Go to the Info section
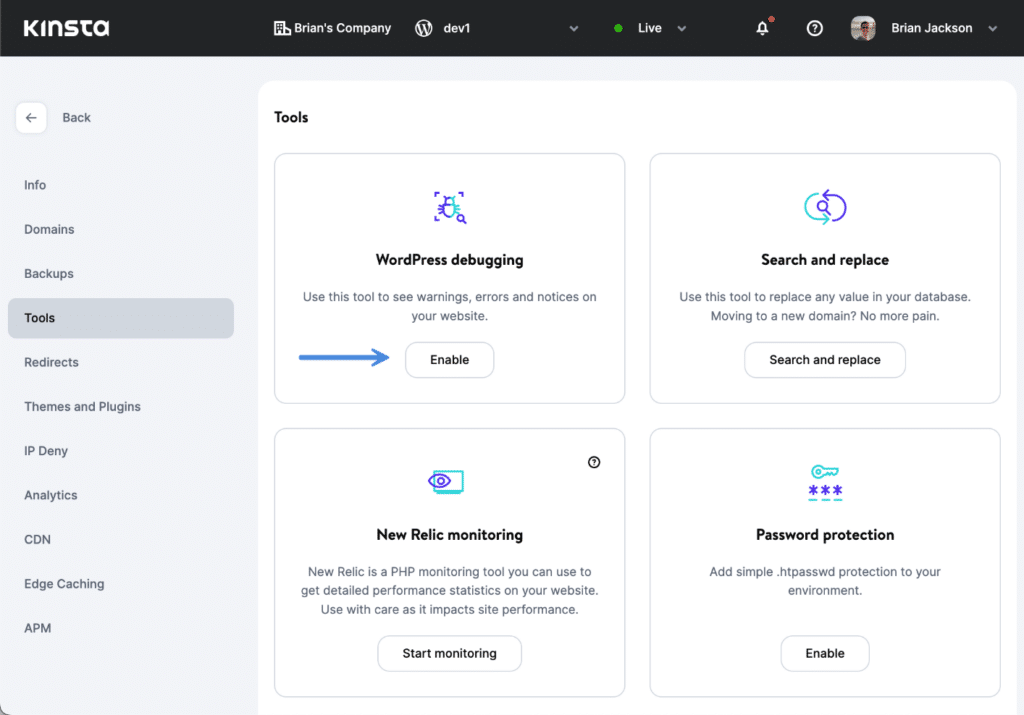 click(x=35, y=185)
